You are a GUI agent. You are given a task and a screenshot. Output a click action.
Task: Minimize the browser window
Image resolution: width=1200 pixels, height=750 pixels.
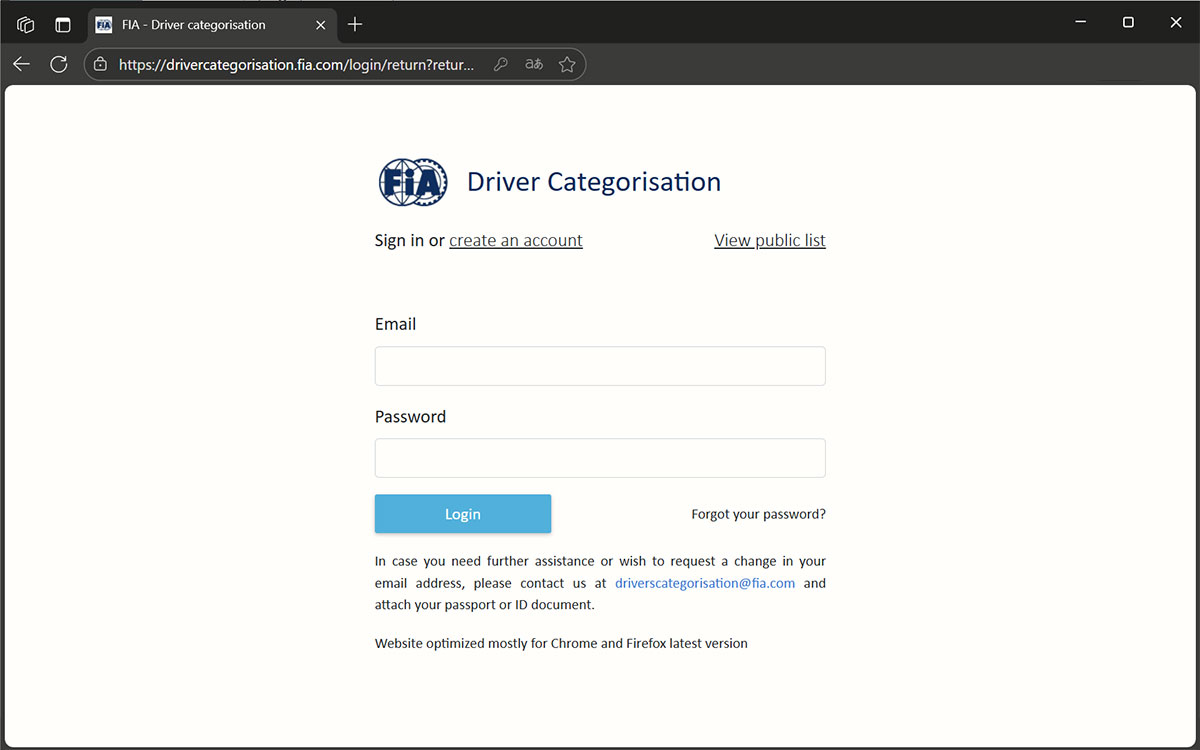(1080, 22)
